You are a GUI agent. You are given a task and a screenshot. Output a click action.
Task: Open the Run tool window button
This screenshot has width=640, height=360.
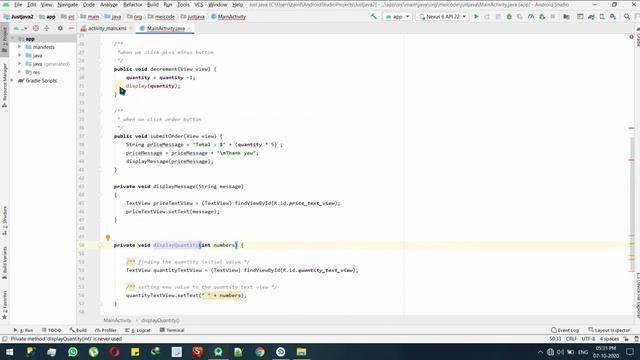pos(23,330)
